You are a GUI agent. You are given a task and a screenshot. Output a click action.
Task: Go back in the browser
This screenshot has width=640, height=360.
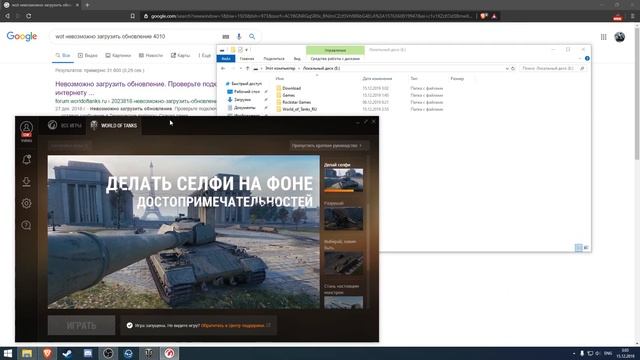click(x=7, y=16)
